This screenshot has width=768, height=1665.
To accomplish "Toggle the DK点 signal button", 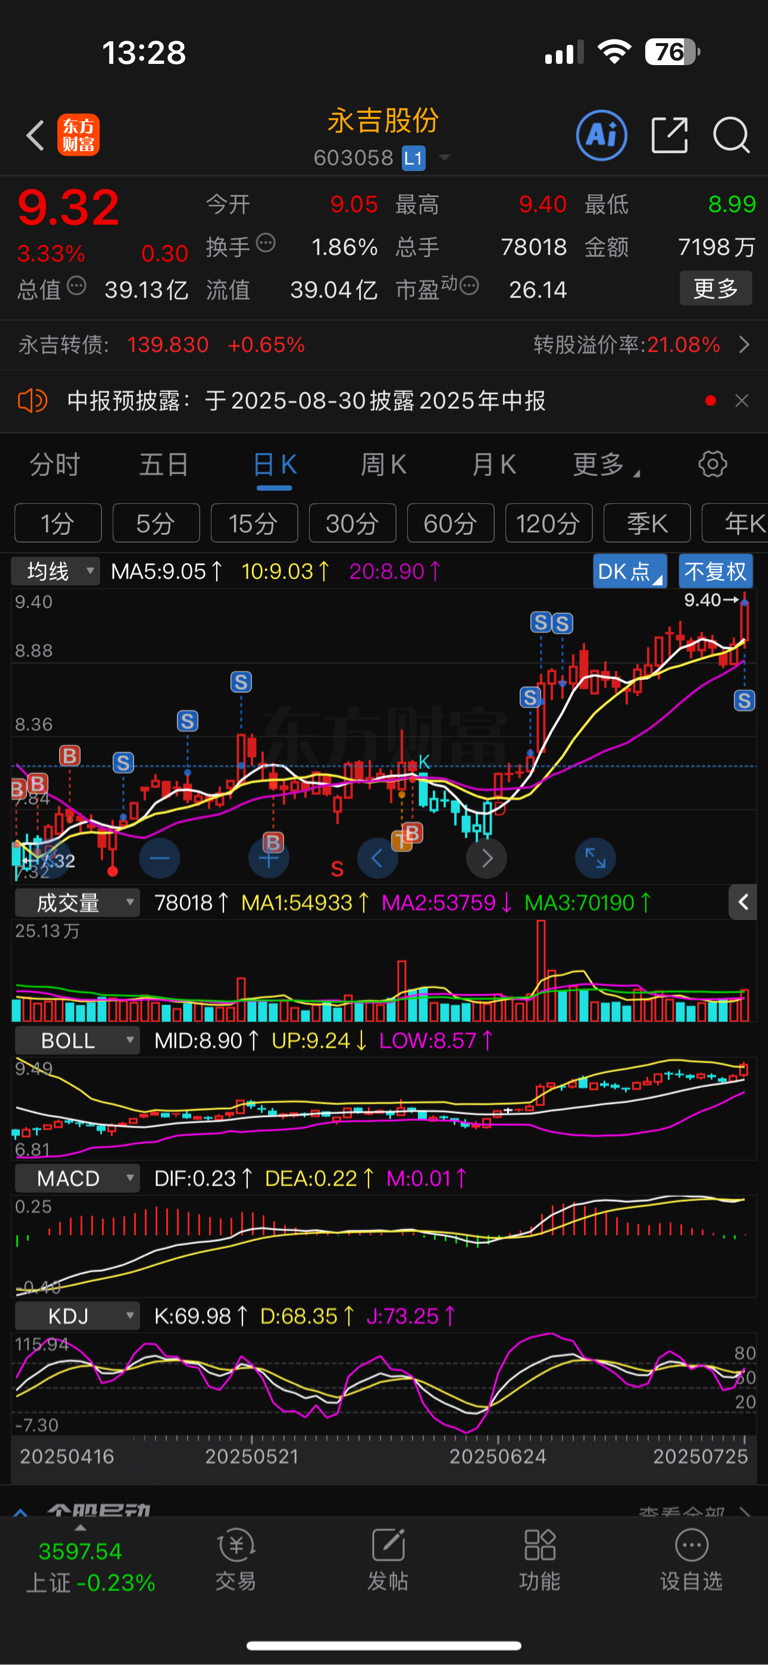I will pyautogui.click(x=629, y=572).
